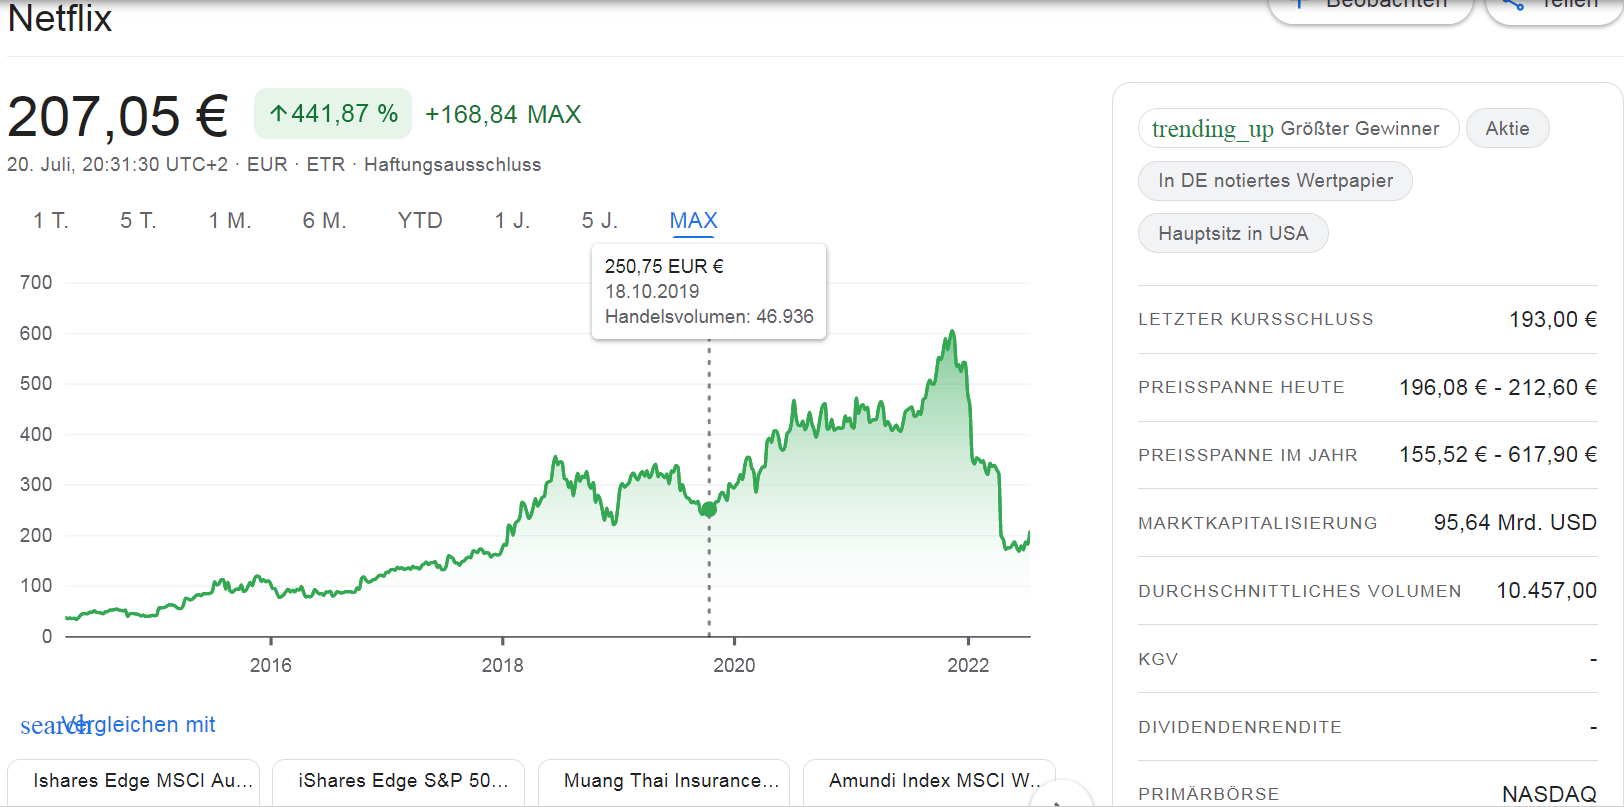The width and height of the screenshot is (1624, 807).
Task: Select the 1 J. time range
Action: 512,221
